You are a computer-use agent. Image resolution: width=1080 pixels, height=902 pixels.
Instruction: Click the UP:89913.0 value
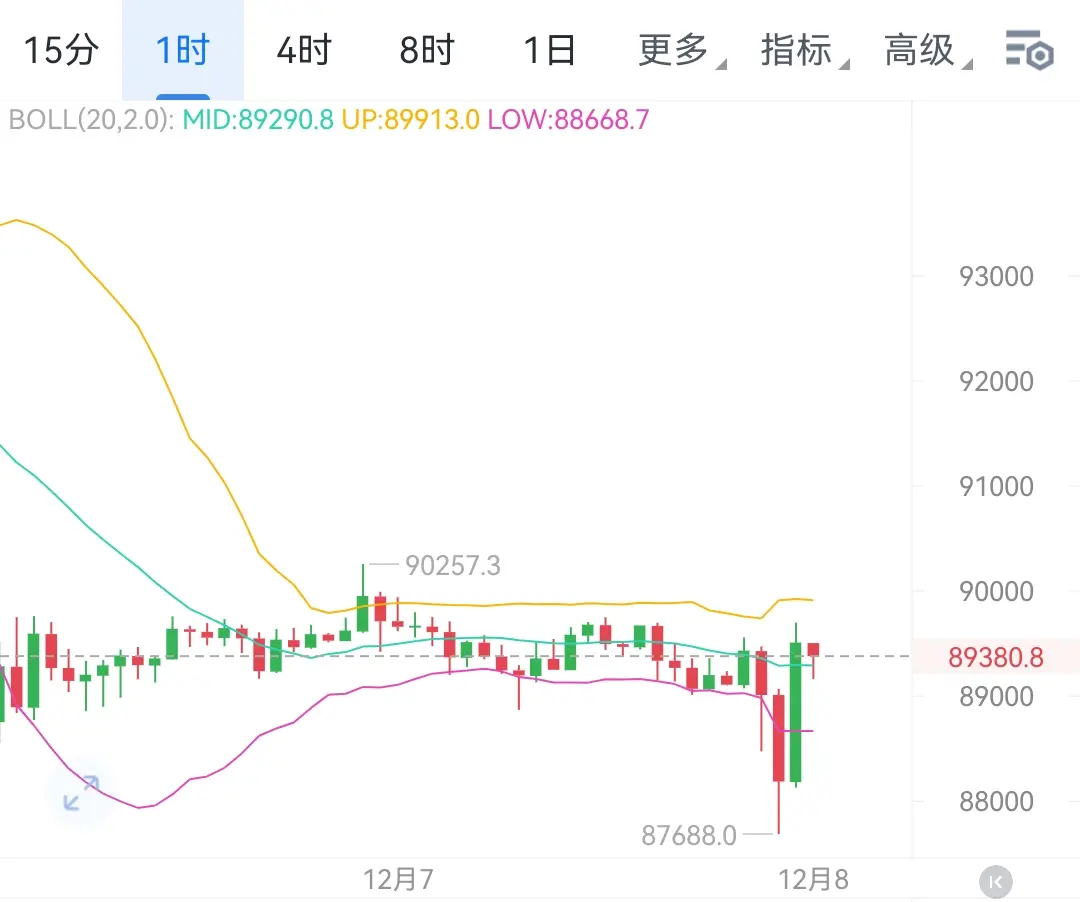[x=411, y=120]
